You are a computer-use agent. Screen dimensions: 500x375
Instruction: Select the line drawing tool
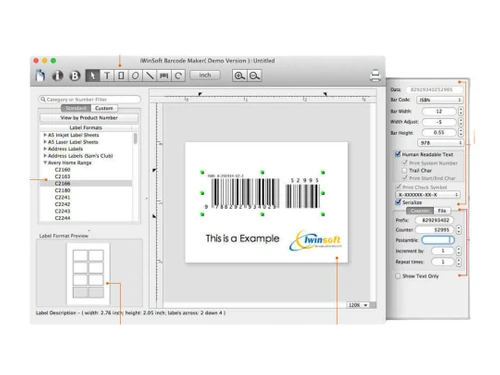pyautogui.click(x=150, y=76)
